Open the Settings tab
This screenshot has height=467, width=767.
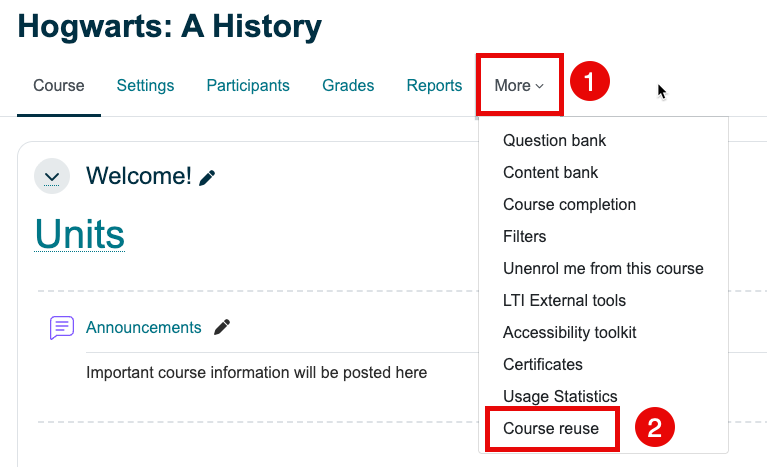145,86
